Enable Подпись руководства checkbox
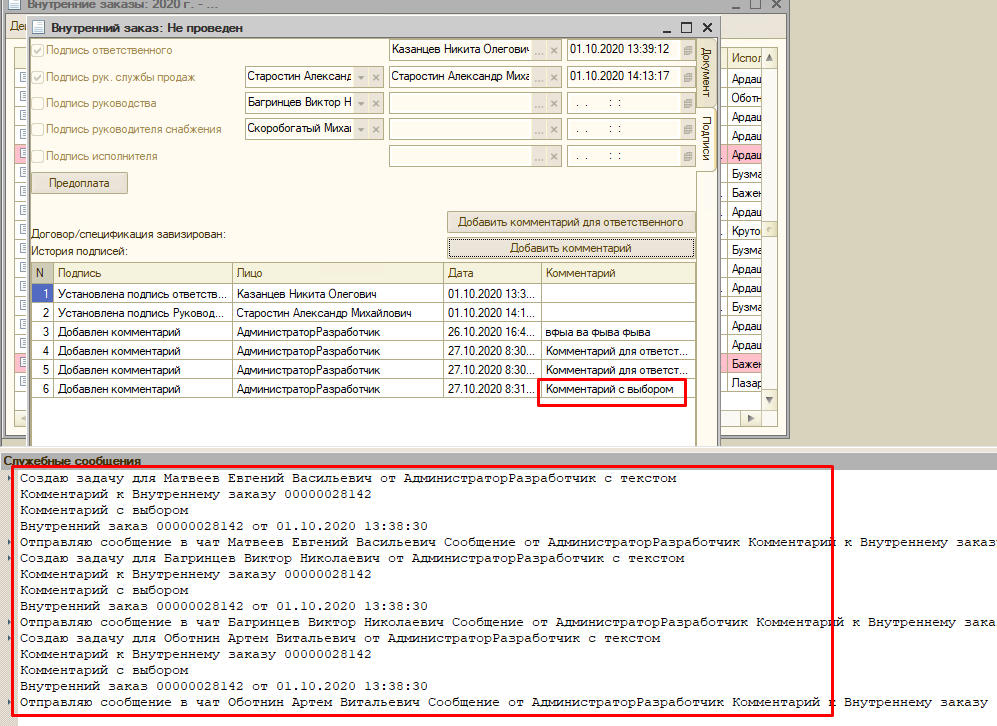The width and height of the screenshot is (997, 726). [x=38, y=103]
